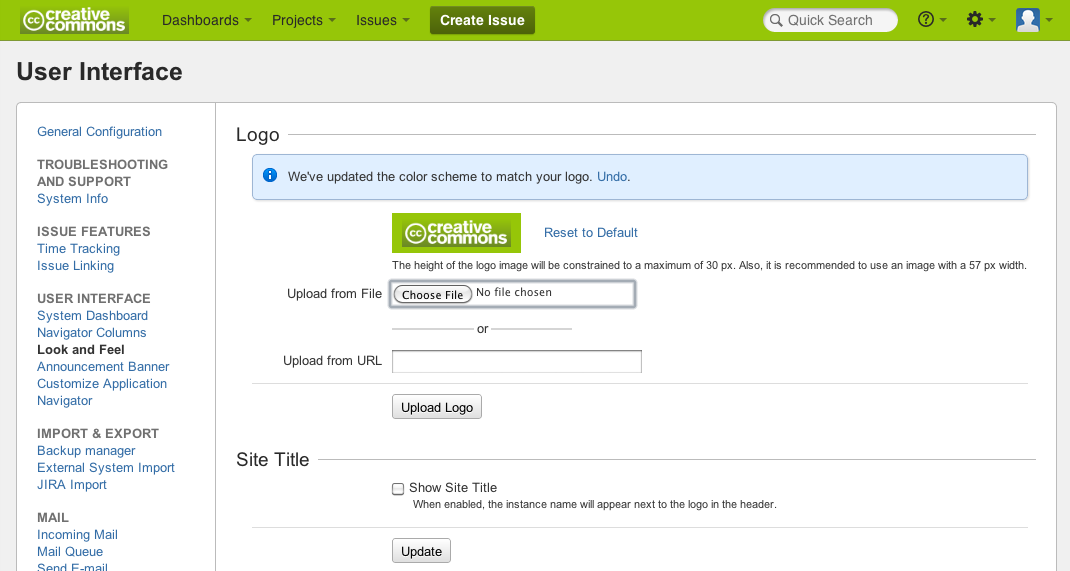The height and width of the screenshot is (571, 1070).
Task: Click the Creative Commons logo in header
Action: (x=74, y=20)
